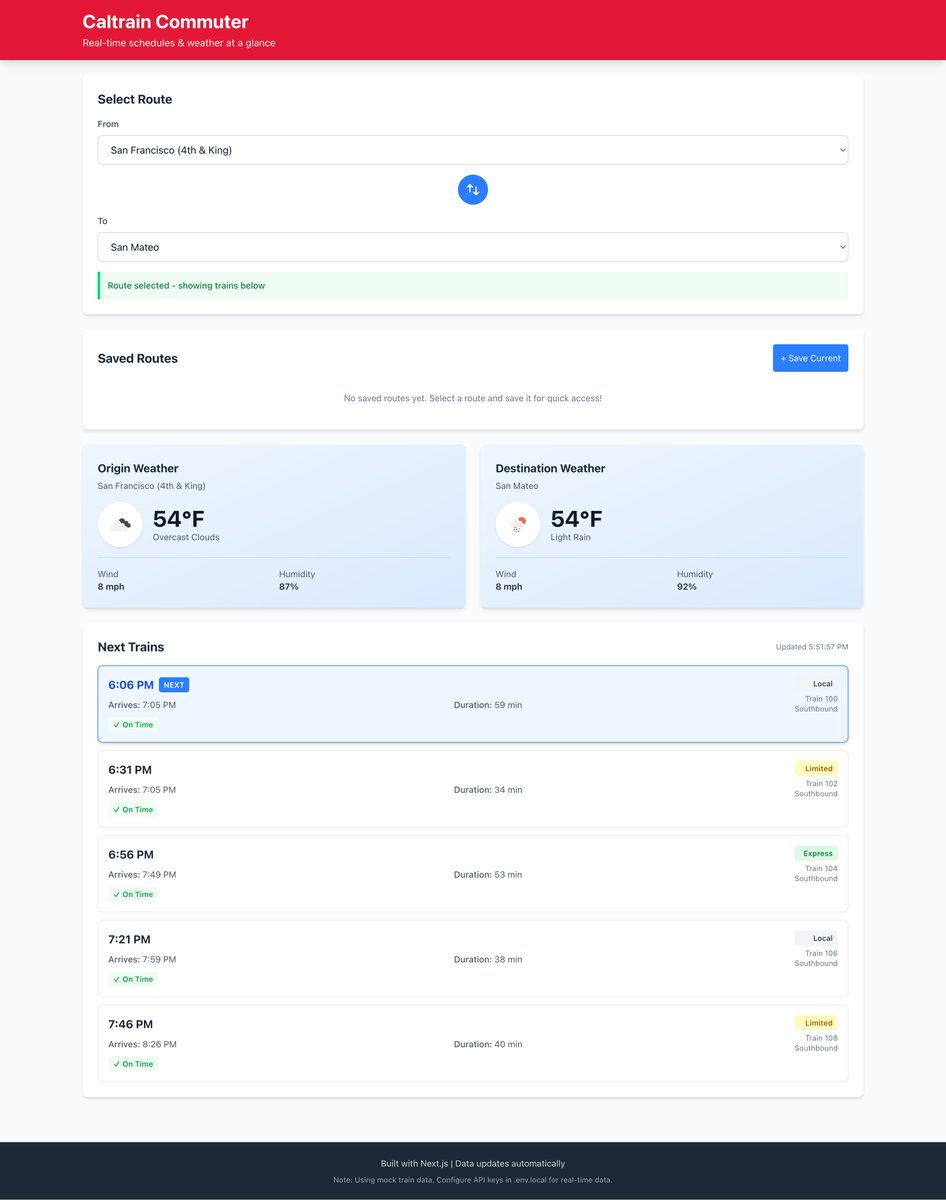This screenshot has width=946, height=1200.
Task: Click the 'Train 104' label
Action: coord(821,869)
